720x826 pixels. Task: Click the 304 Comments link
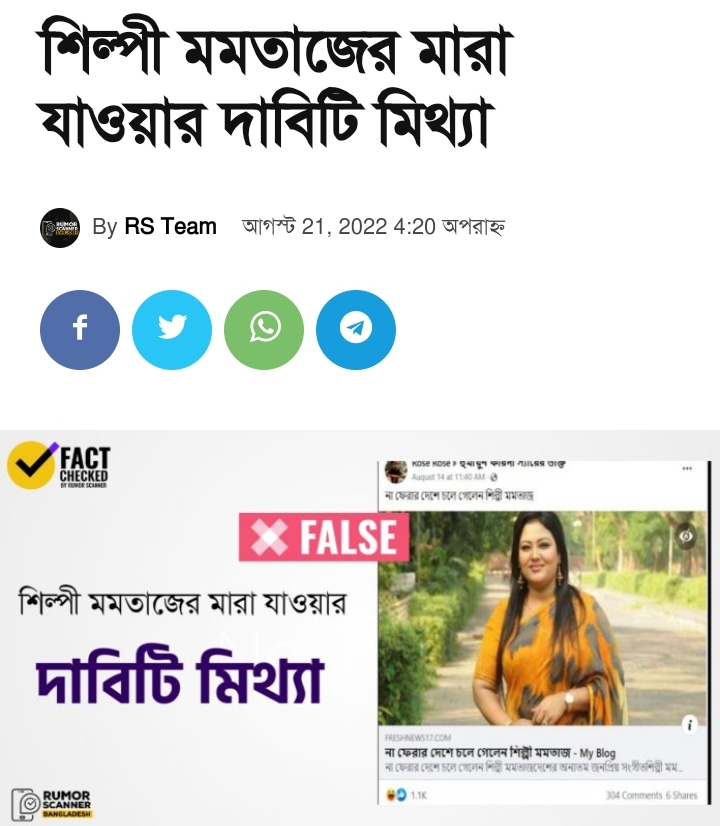coord(634,795)
